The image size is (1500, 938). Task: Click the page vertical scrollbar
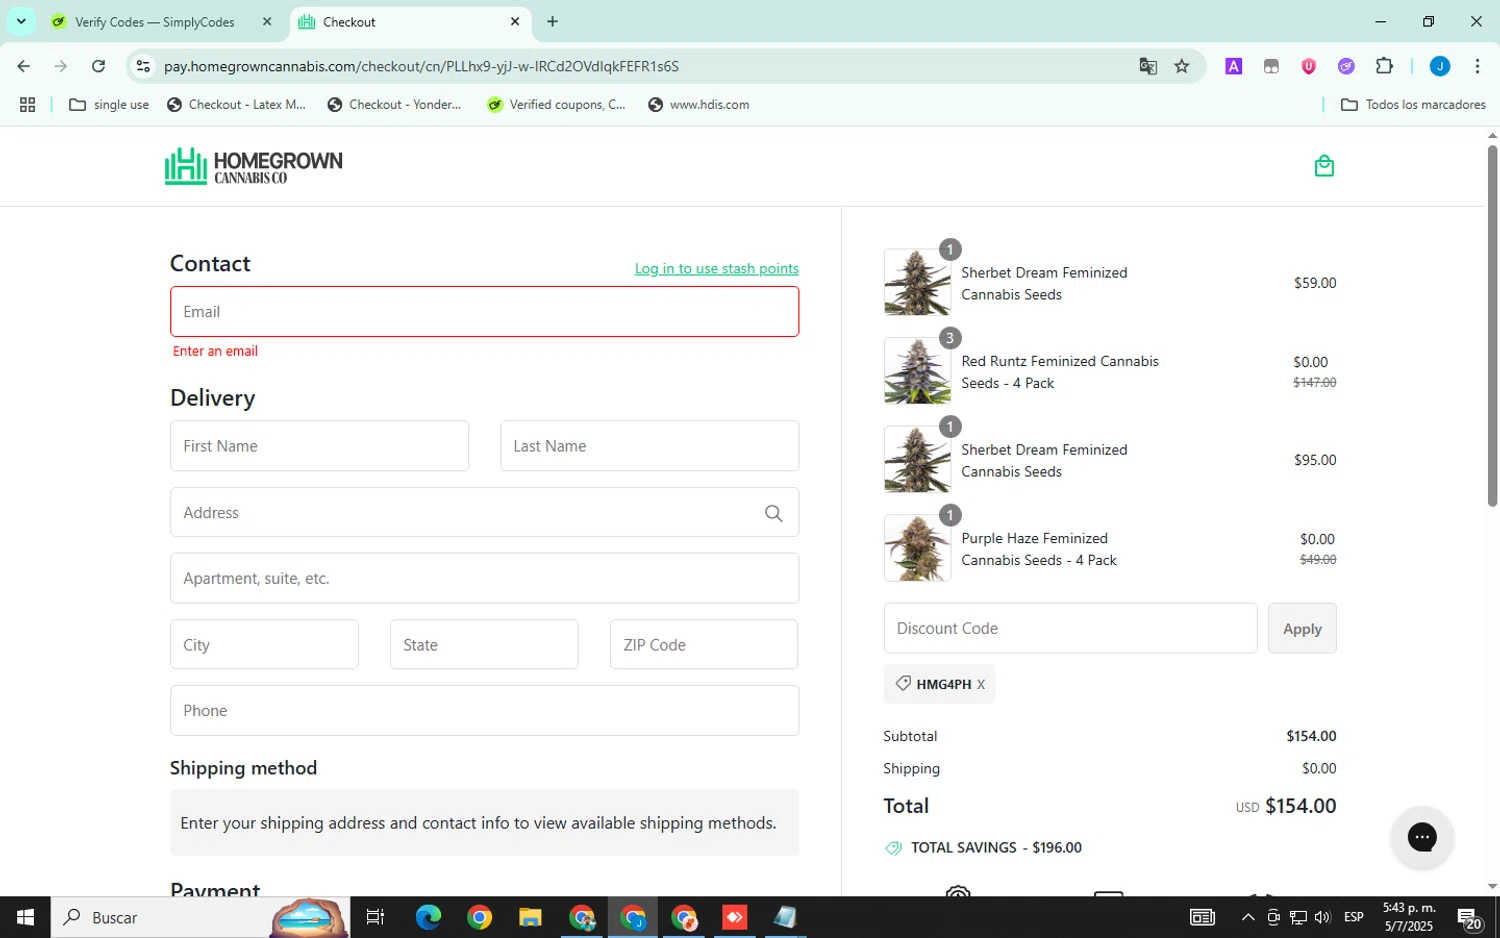point(1492,325)
